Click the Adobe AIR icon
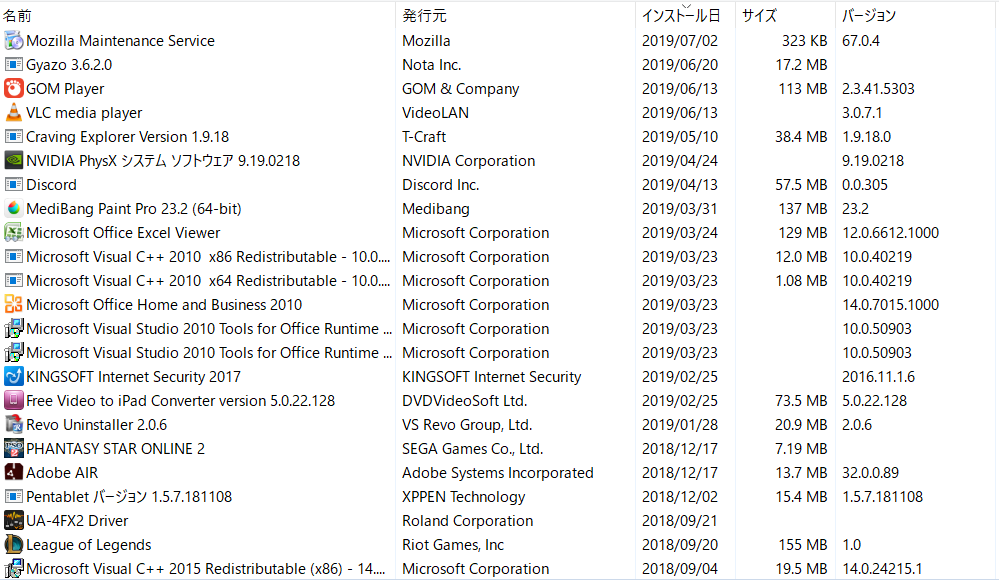999x580 pixels. (x=14, y=473)
